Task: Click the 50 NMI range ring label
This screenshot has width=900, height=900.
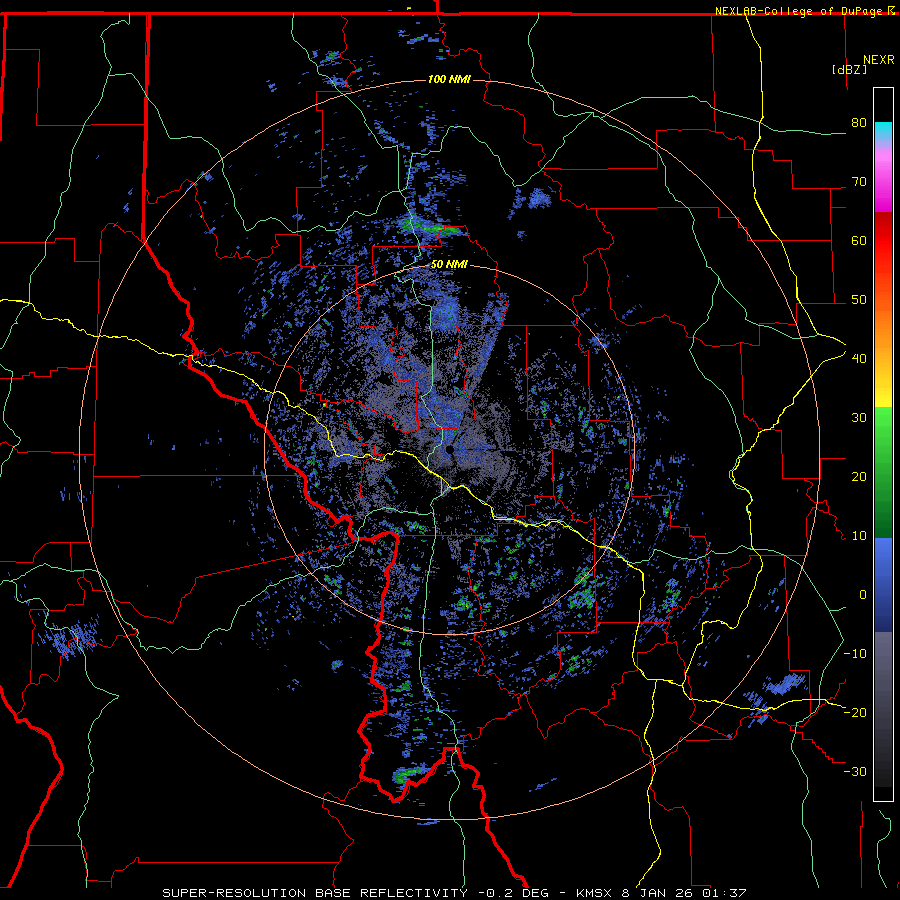Action: (449, 265)
